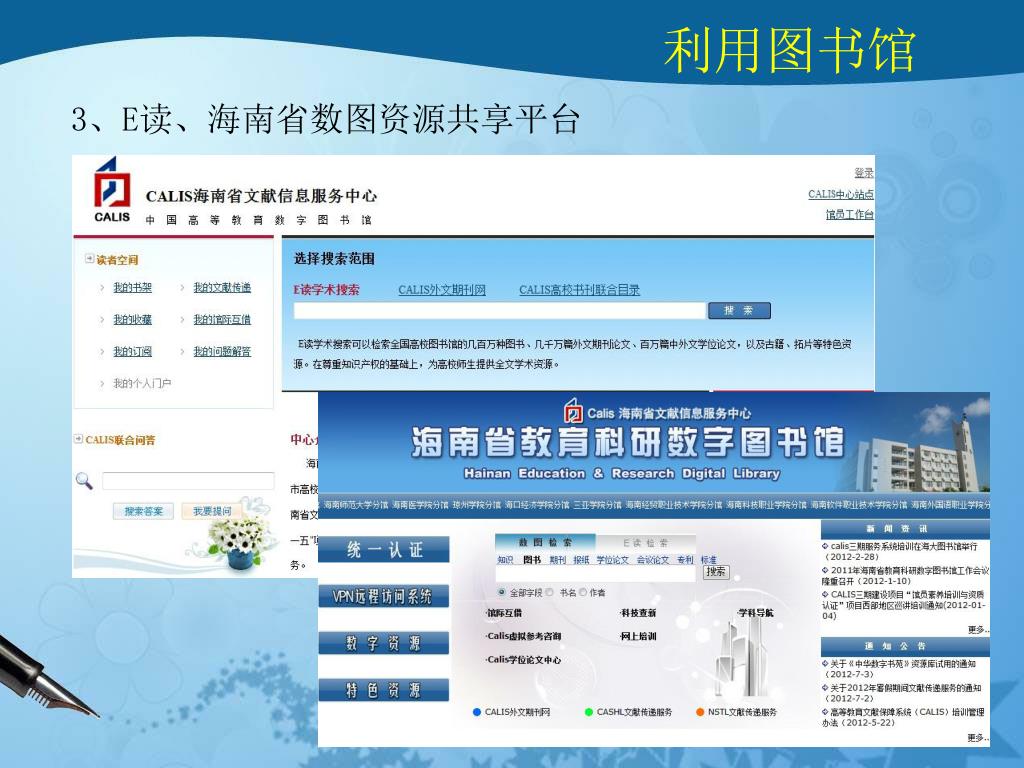Open the 科技查新 link
This screenshot has width=1024, height=768.
(x=638, y=613)
